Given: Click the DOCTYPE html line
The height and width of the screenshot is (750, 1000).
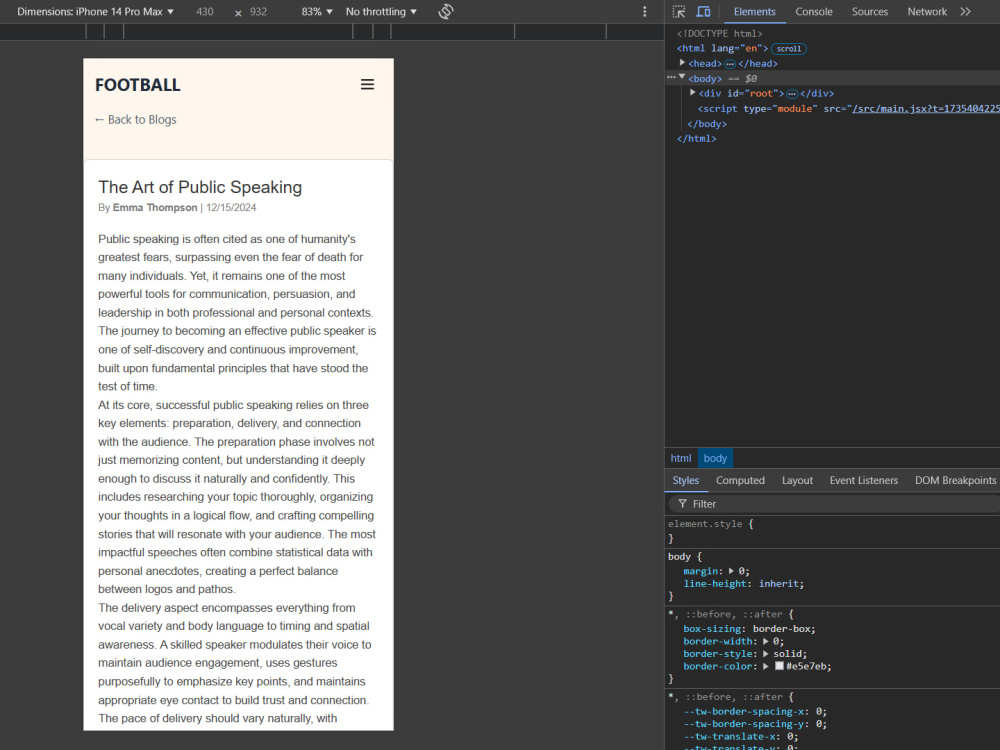Looking at the screenshot, I should point(719,33).
